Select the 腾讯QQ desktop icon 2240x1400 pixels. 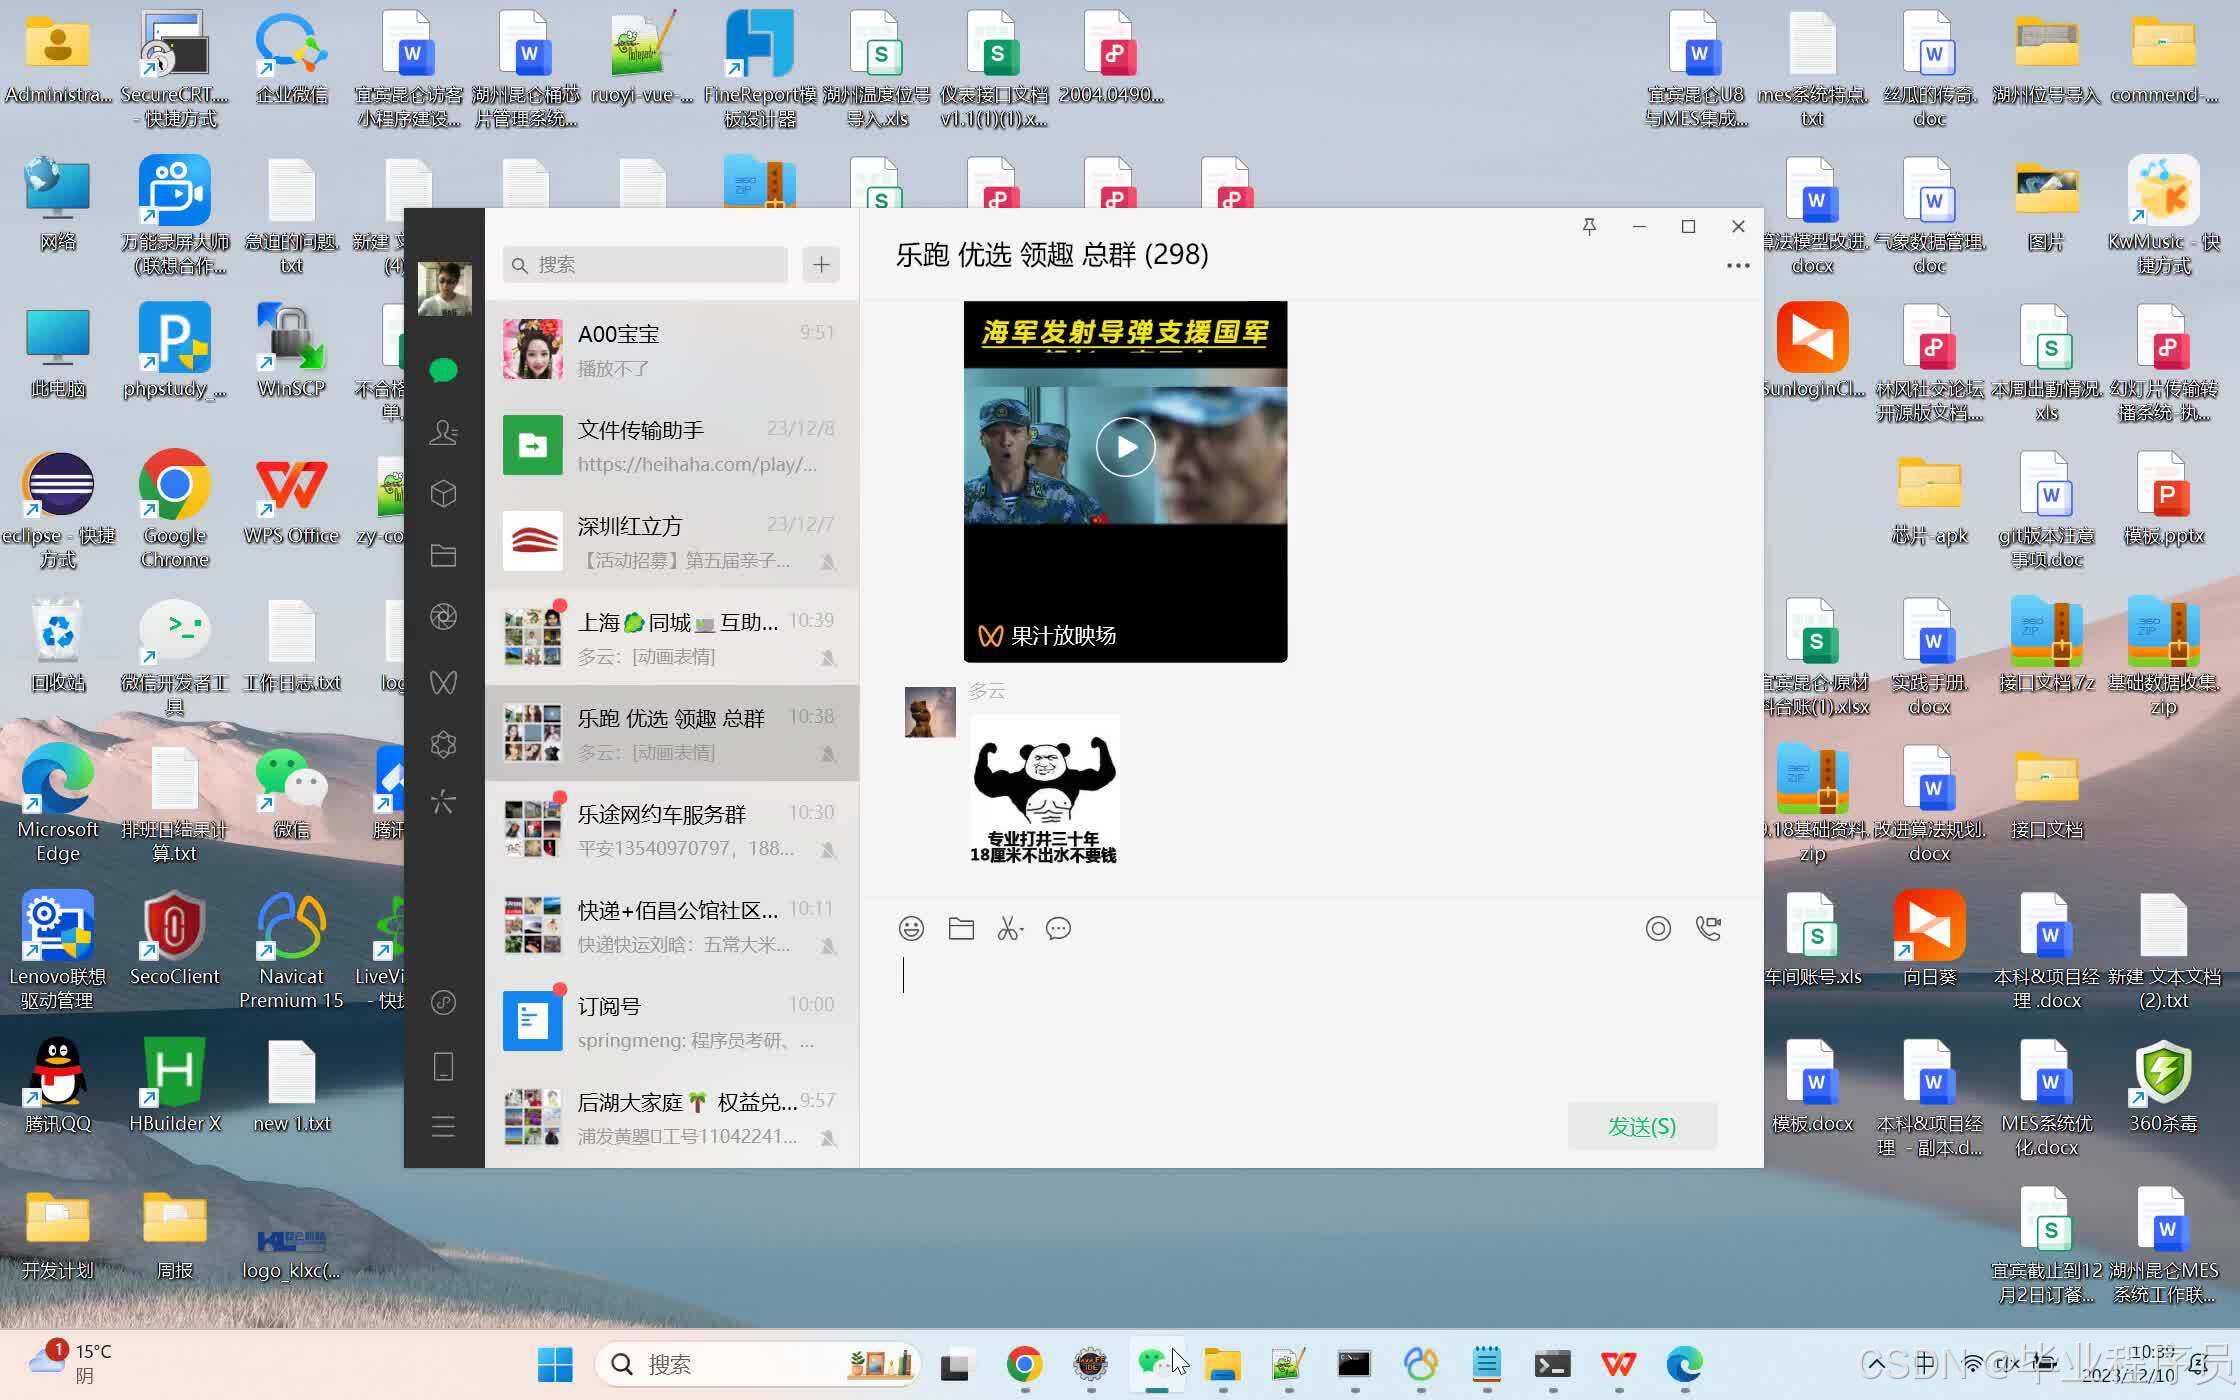tap(58, 1085)
